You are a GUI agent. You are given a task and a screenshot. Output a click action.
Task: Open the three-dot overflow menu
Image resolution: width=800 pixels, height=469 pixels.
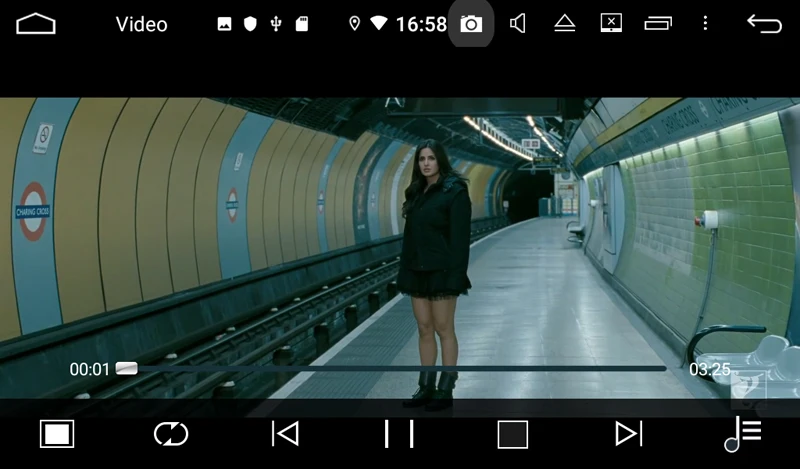[x=705, y=23]
